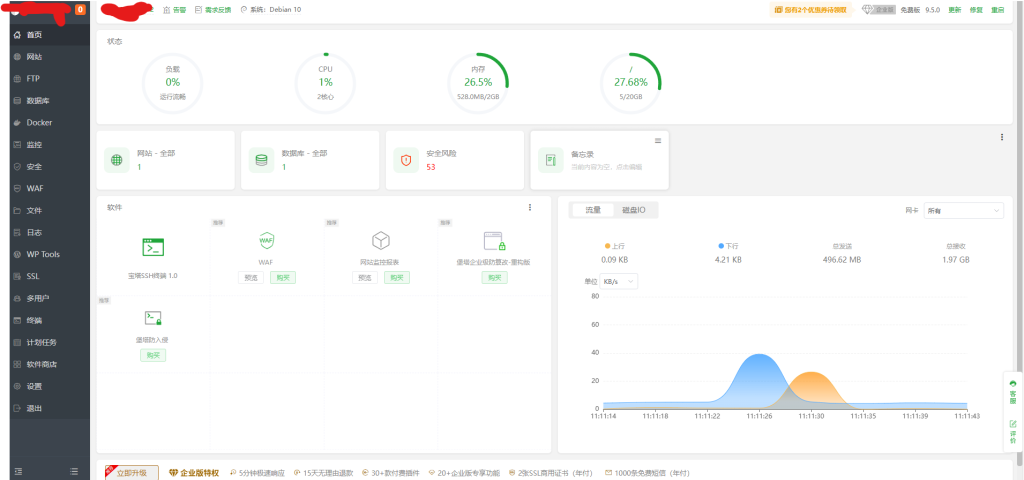The image size is (1024, 480).
Task: Open the 单位 KB/s unit dropdown
Action: click(619, 282)
